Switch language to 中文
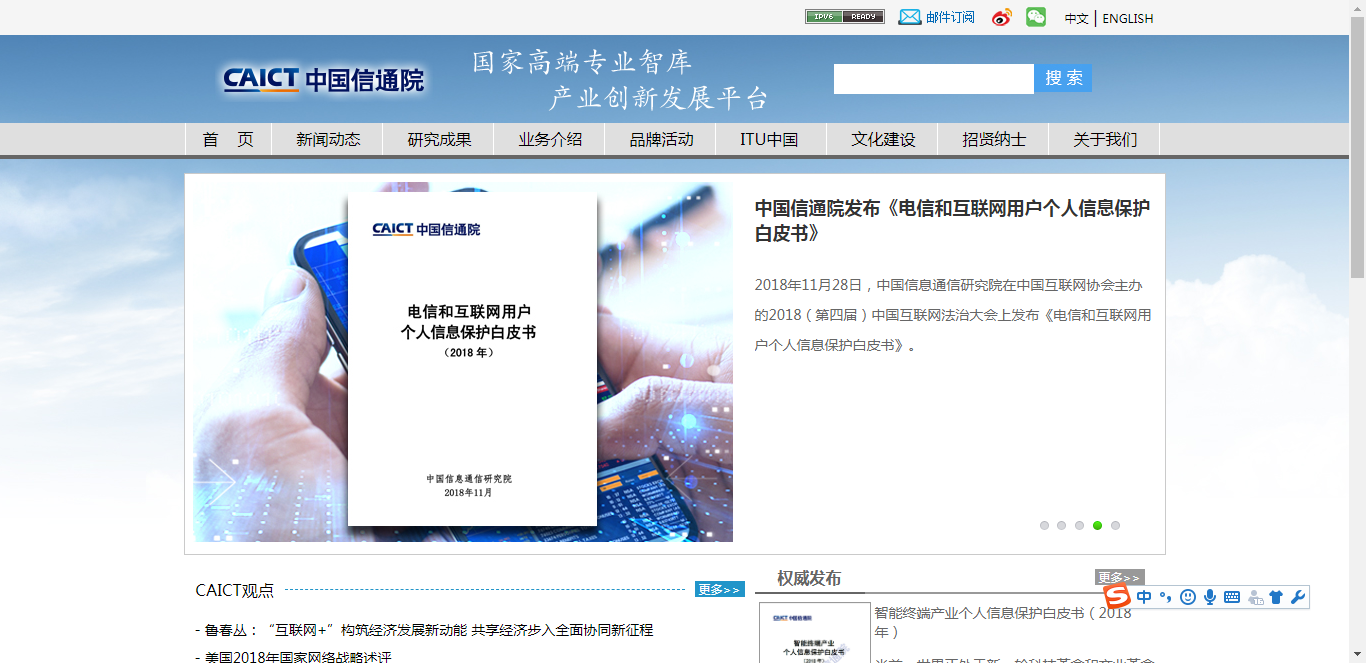Image resolution: width=1366 pixels, height=663 pixels. (x=1077, y=18)
